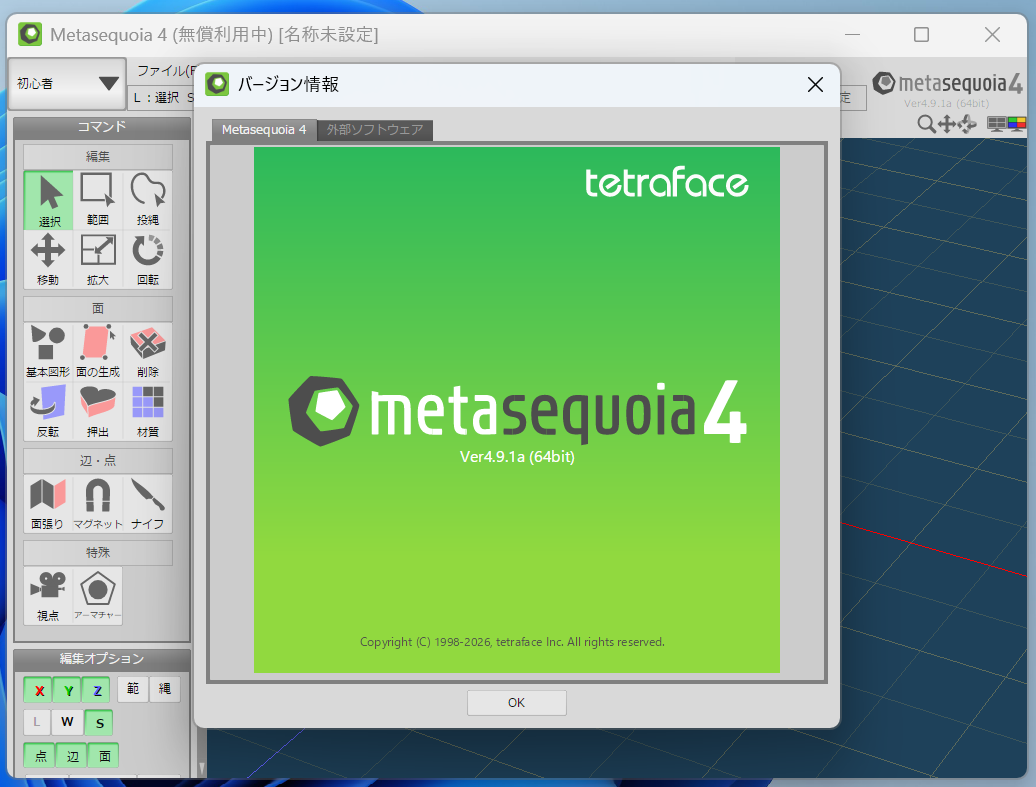Toggle 点 vertex editing
The height and width of the screenshot is (787, 1036).
coord(40,755)
